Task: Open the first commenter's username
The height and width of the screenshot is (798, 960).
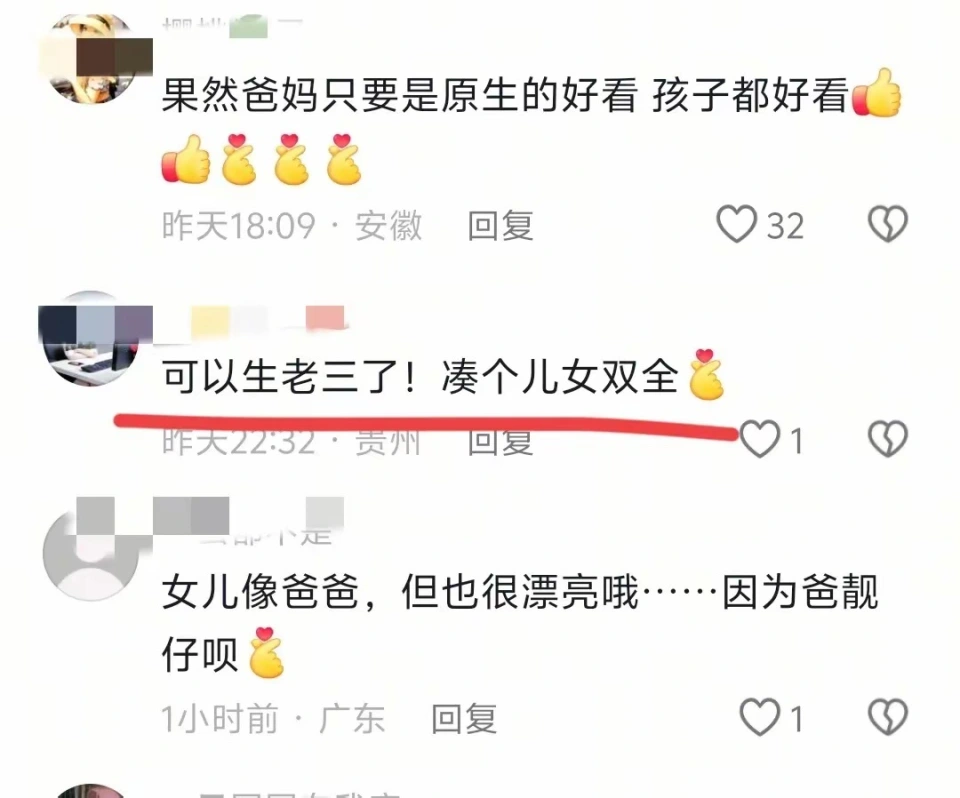Action: (x=233, y=28)
